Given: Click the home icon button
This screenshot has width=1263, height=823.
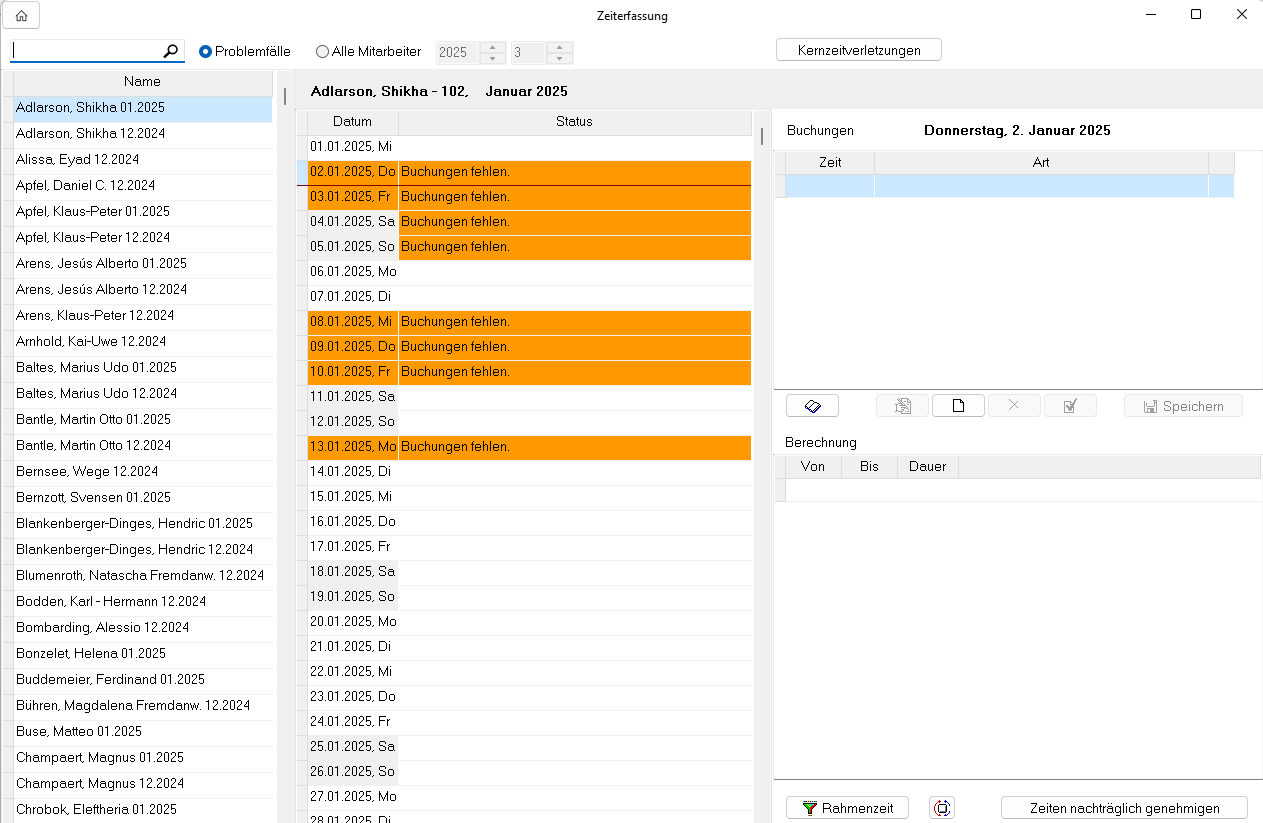Looking at the screenshot, I should (x=21, y=15).
